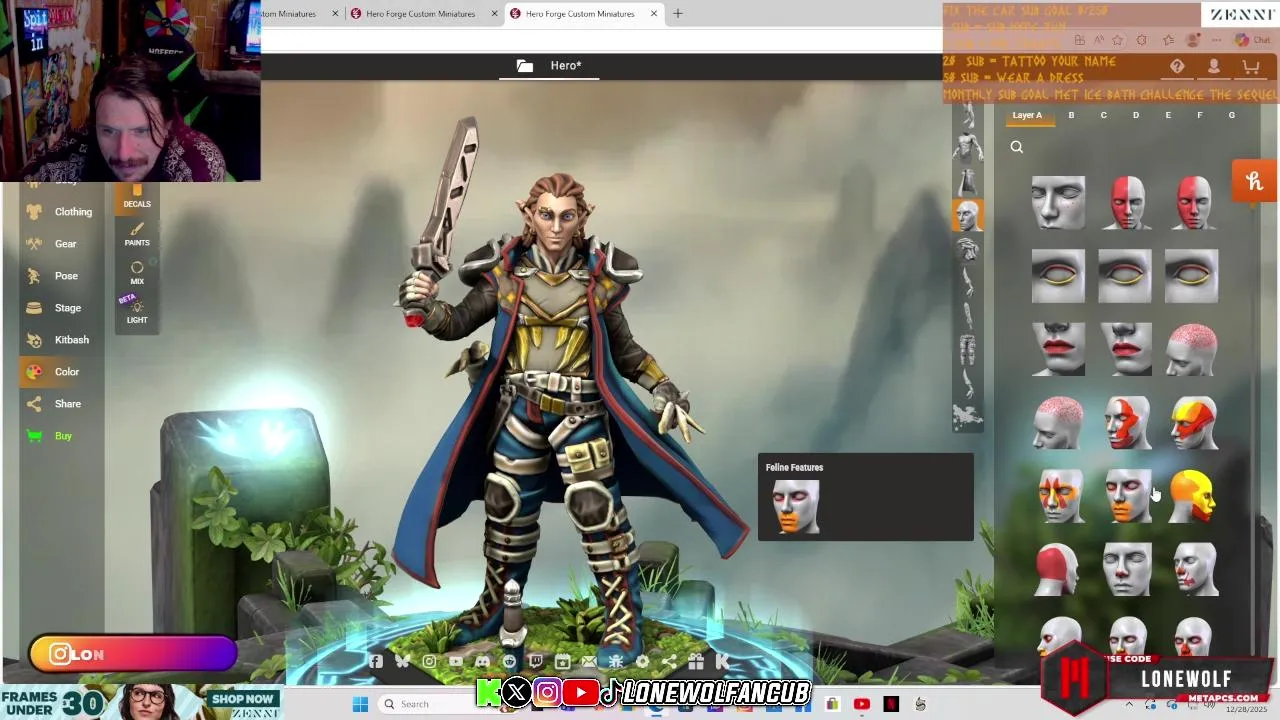The width and height of the screenshot is (1280, 720).
Task: Choose the yellow-red head pattern decal
Action: tap(1192, 422)
